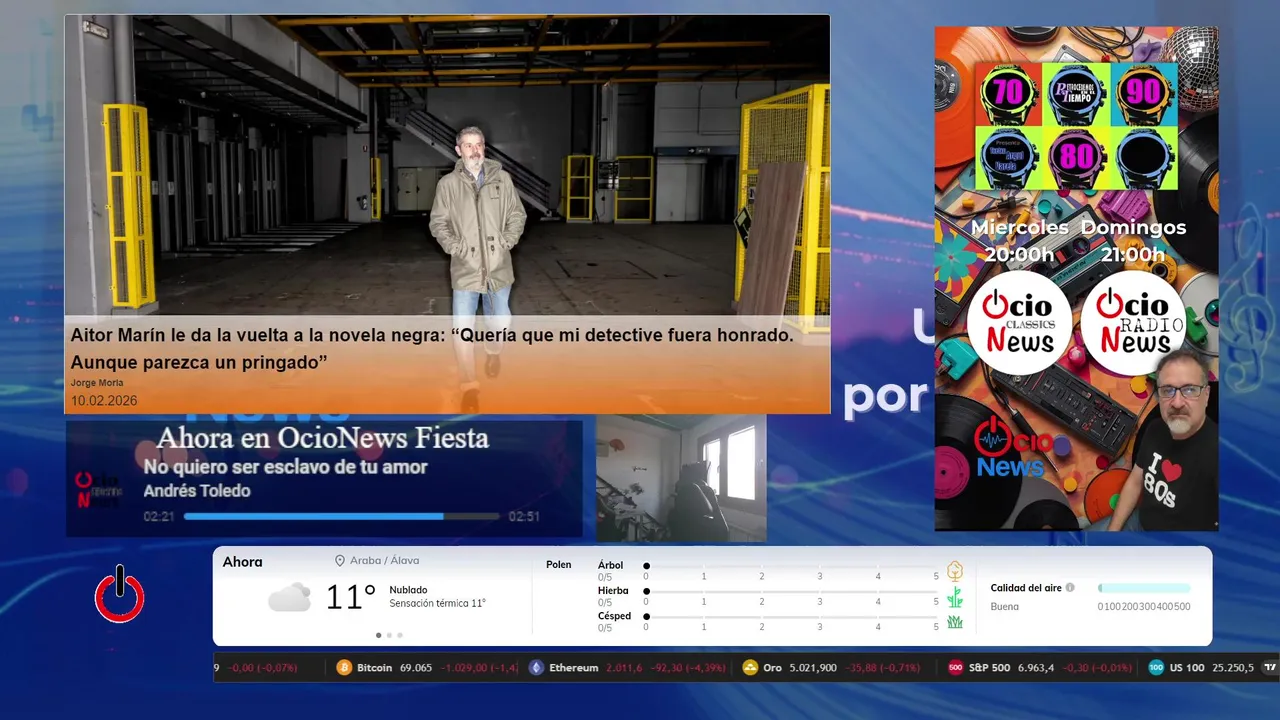The width and height of the screenshot is (1280, 720).
Task: Click the gold bars Oro icon
Action: pos(750,667)
